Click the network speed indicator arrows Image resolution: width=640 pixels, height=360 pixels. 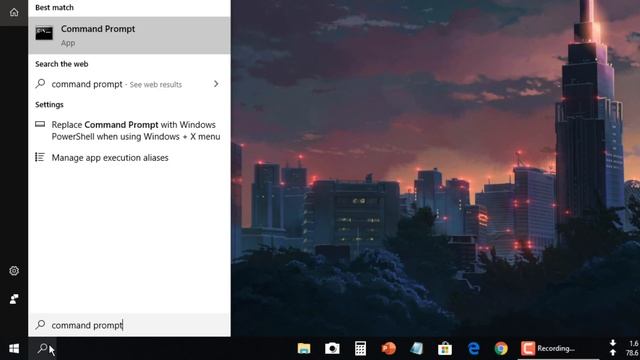coord(613,348)
